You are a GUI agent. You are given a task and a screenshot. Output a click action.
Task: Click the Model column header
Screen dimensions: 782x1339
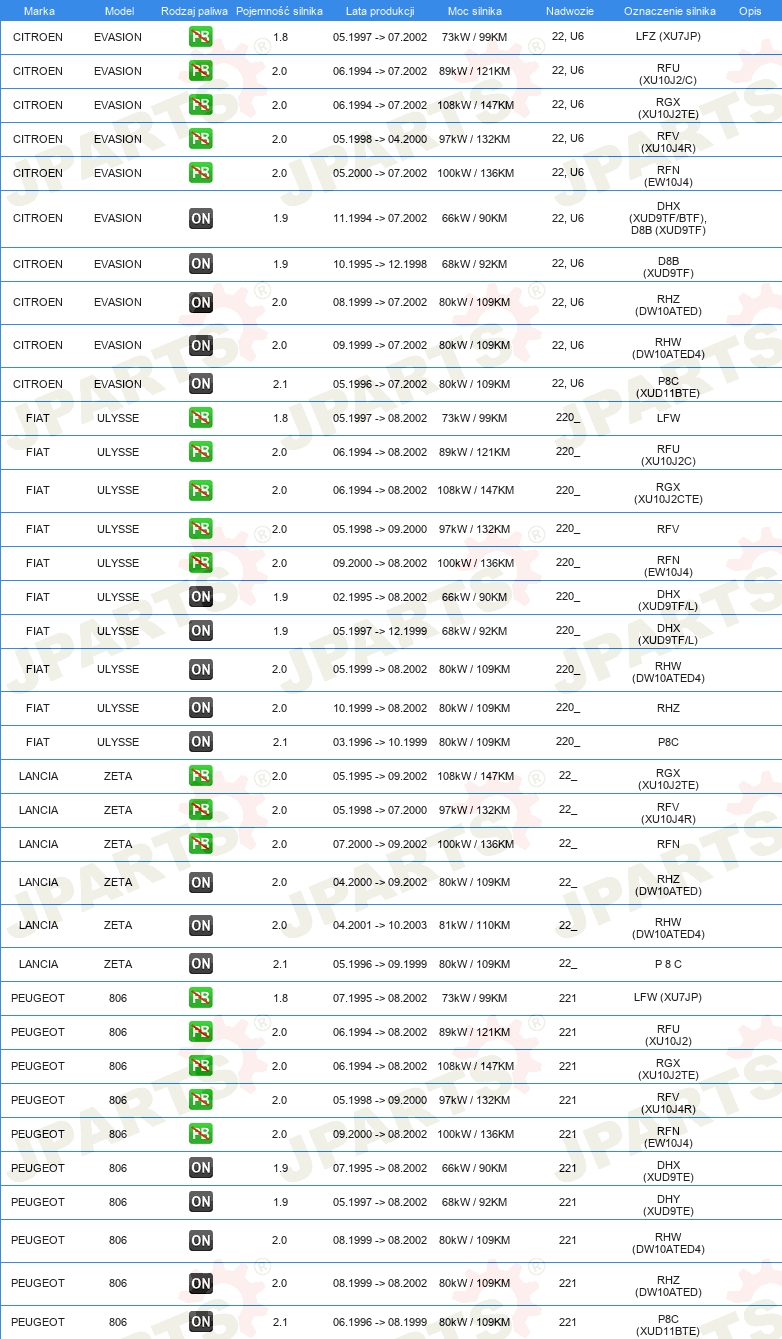[119, 10]
